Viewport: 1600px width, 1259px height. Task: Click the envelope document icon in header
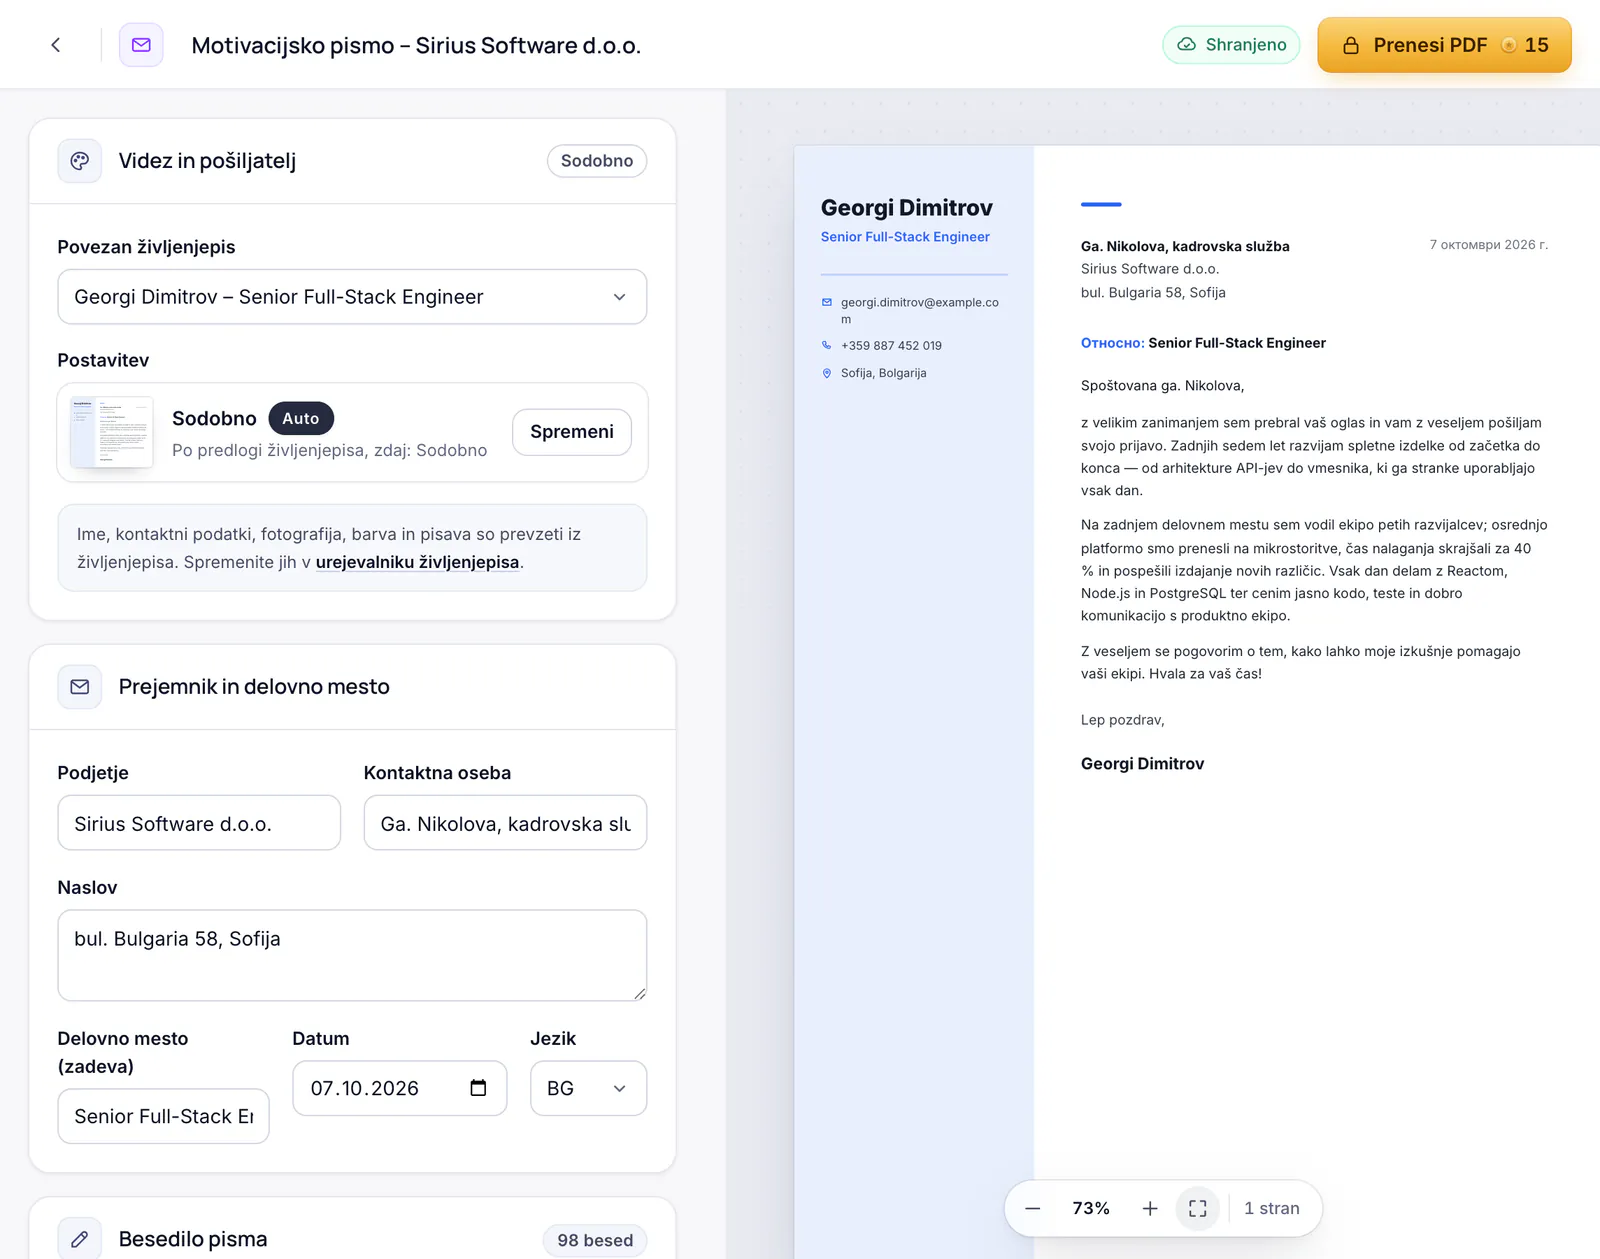point(141,45)
